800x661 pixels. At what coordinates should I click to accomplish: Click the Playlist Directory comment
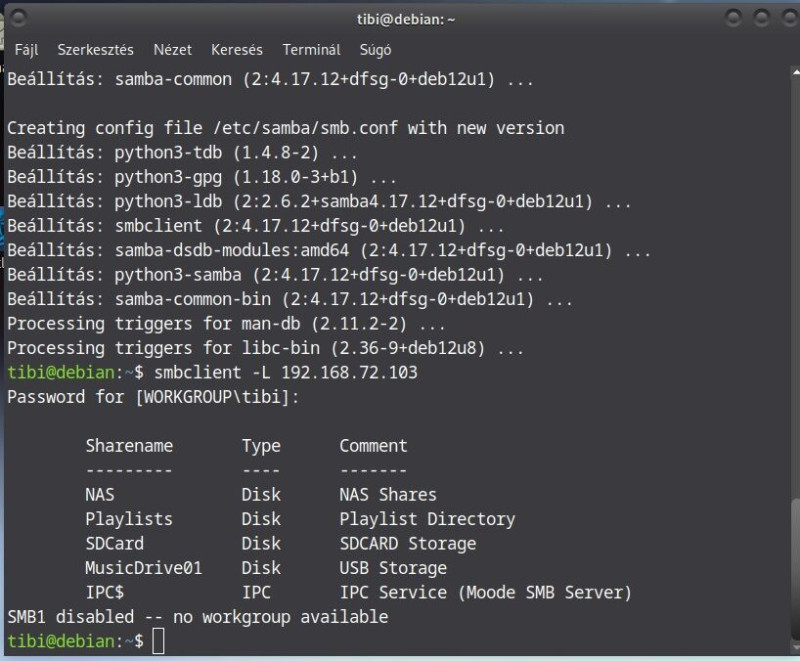coord(427,519)
